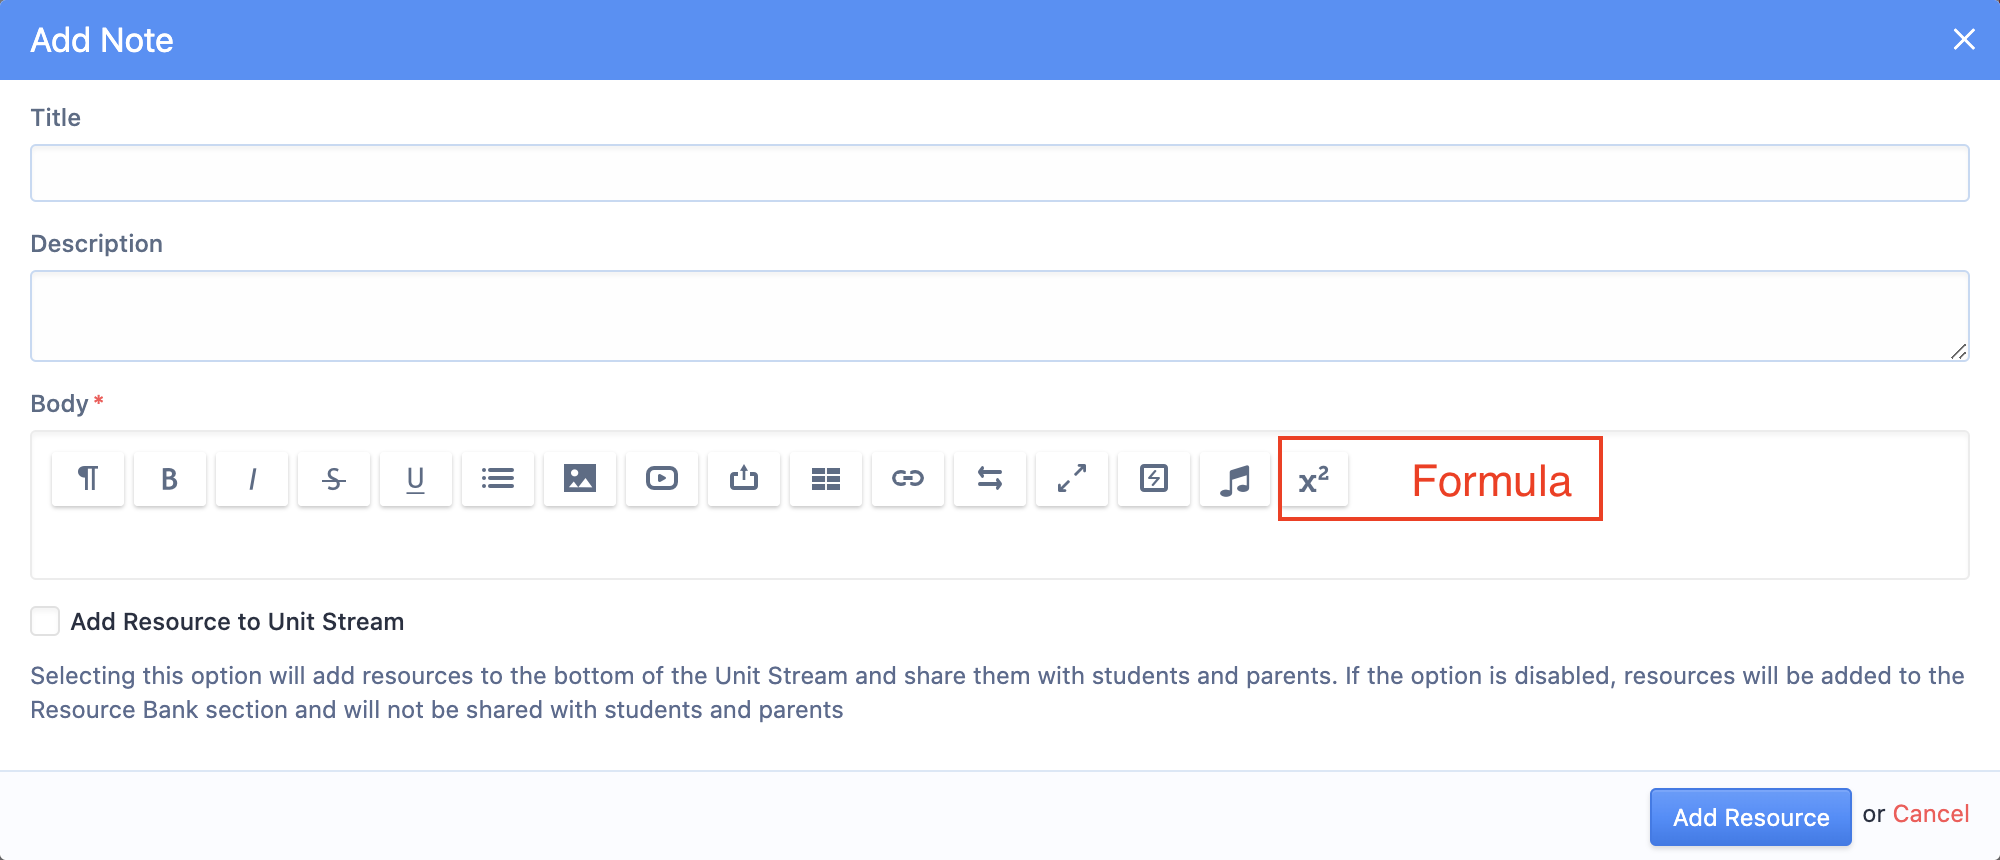The width and height of the screenshot is (2000, 860).
Task: Click the music note audio icon
Action: pos(1236,479)
